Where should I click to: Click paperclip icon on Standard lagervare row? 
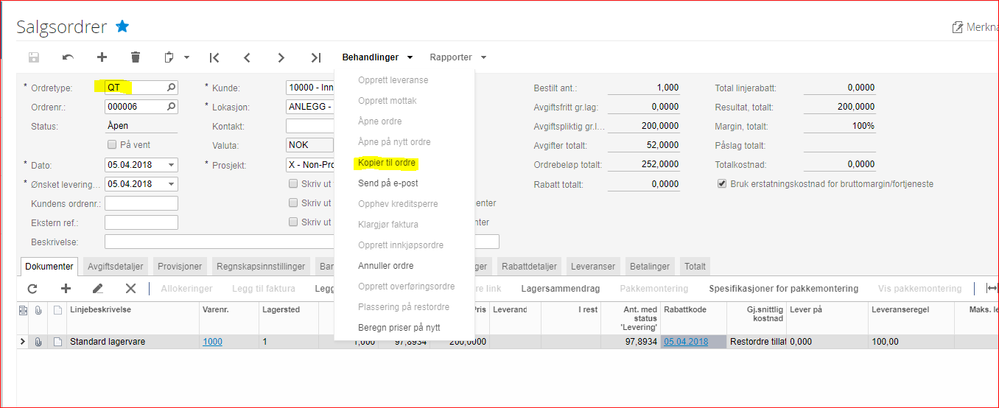(x=38, y=342)
